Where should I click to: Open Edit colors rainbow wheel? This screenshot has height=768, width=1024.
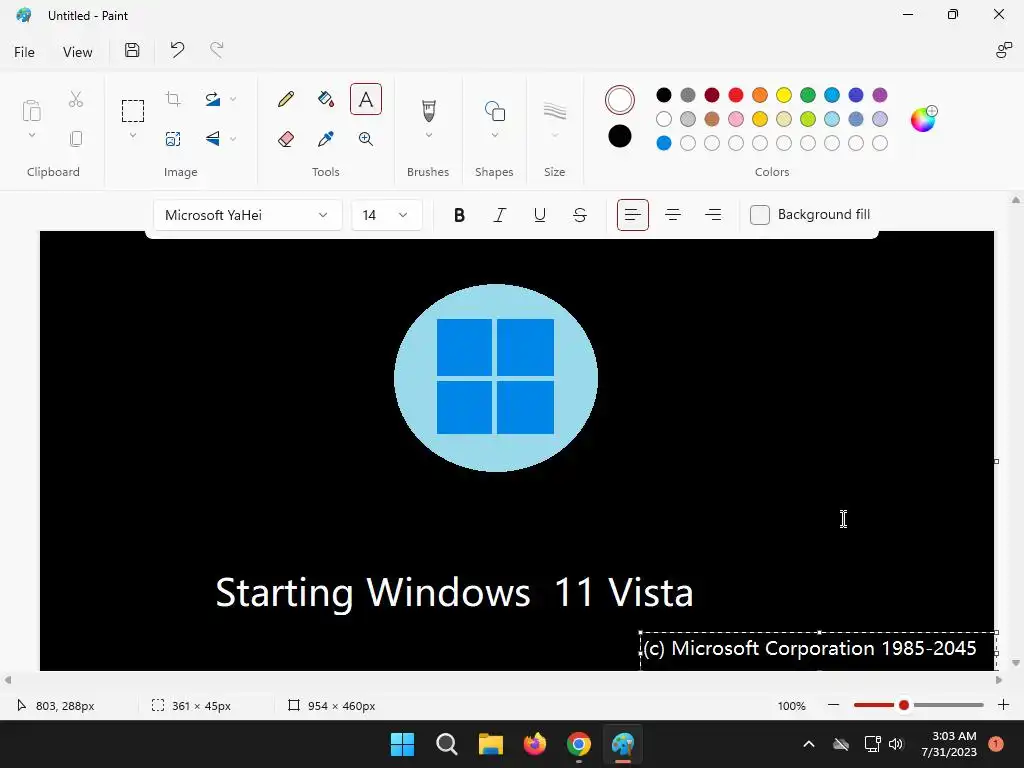(x=923, y=119)
